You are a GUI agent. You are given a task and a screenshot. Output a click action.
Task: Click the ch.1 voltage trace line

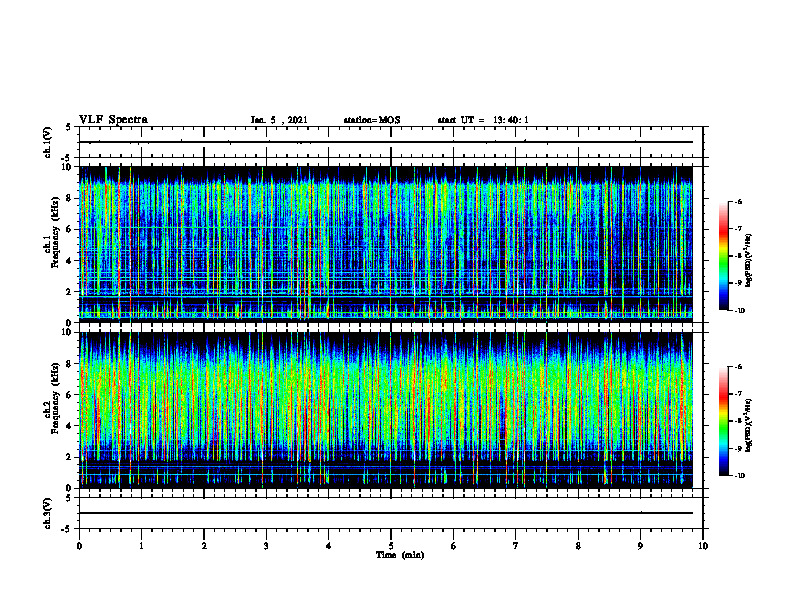(x=386, y=142)
